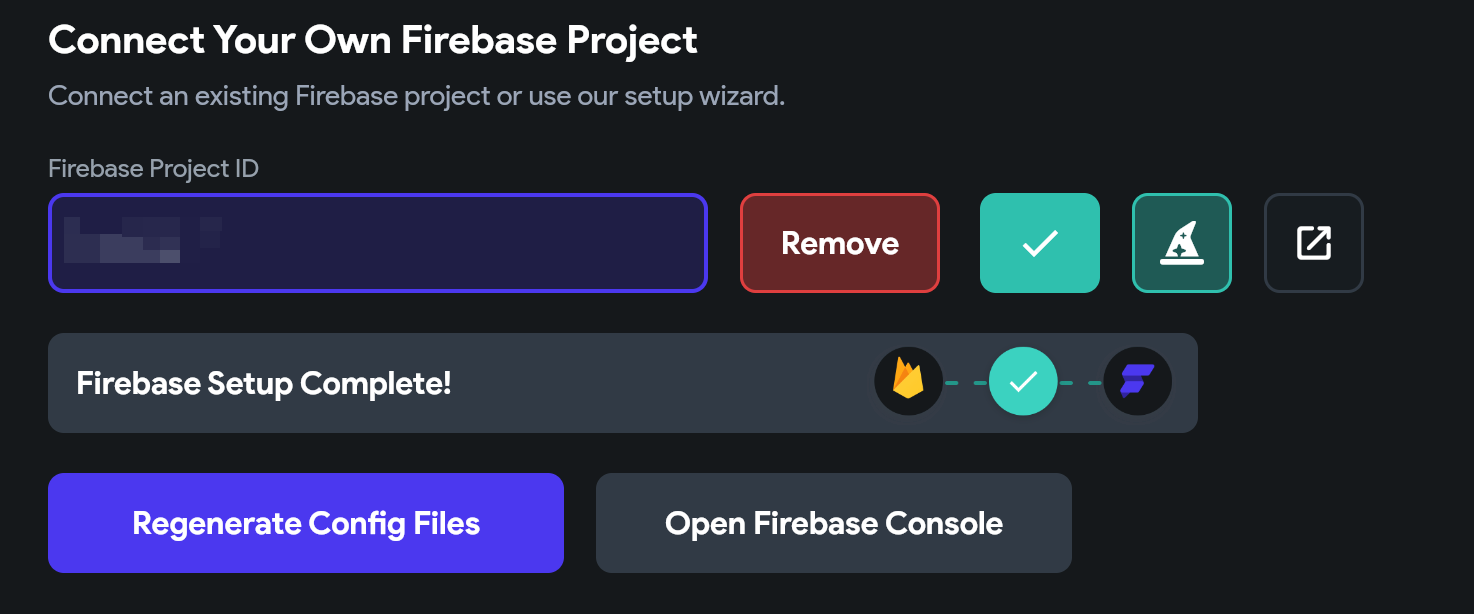
Task: Click the dashed connector before FlutterFlow logo
Action: click(1080, 382)
